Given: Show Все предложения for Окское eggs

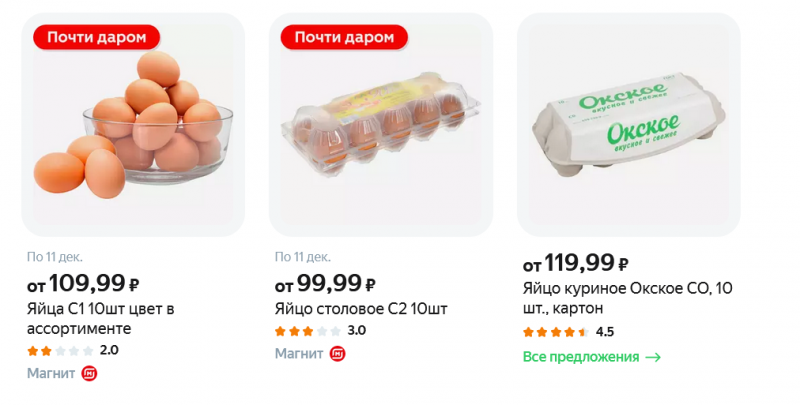Looking at the screenshot, I should [x=581, y=357].
